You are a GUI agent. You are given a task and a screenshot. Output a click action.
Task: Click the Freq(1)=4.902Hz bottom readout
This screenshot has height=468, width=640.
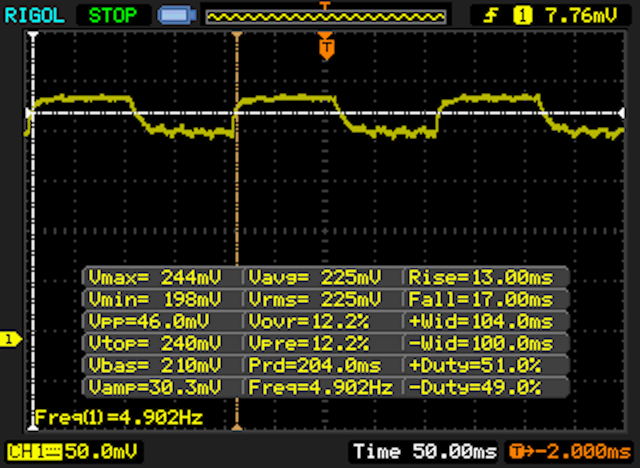[119, 417]
